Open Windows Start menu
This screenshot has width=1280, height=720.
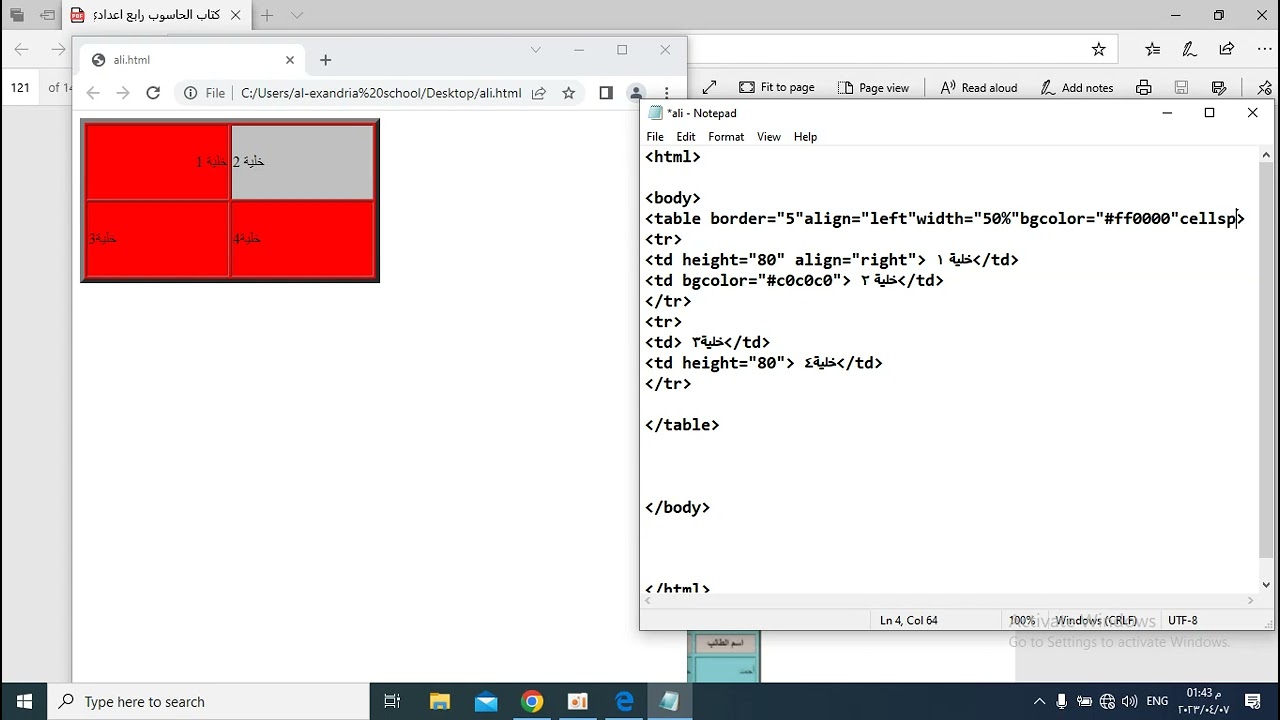(x=23, y=701)
